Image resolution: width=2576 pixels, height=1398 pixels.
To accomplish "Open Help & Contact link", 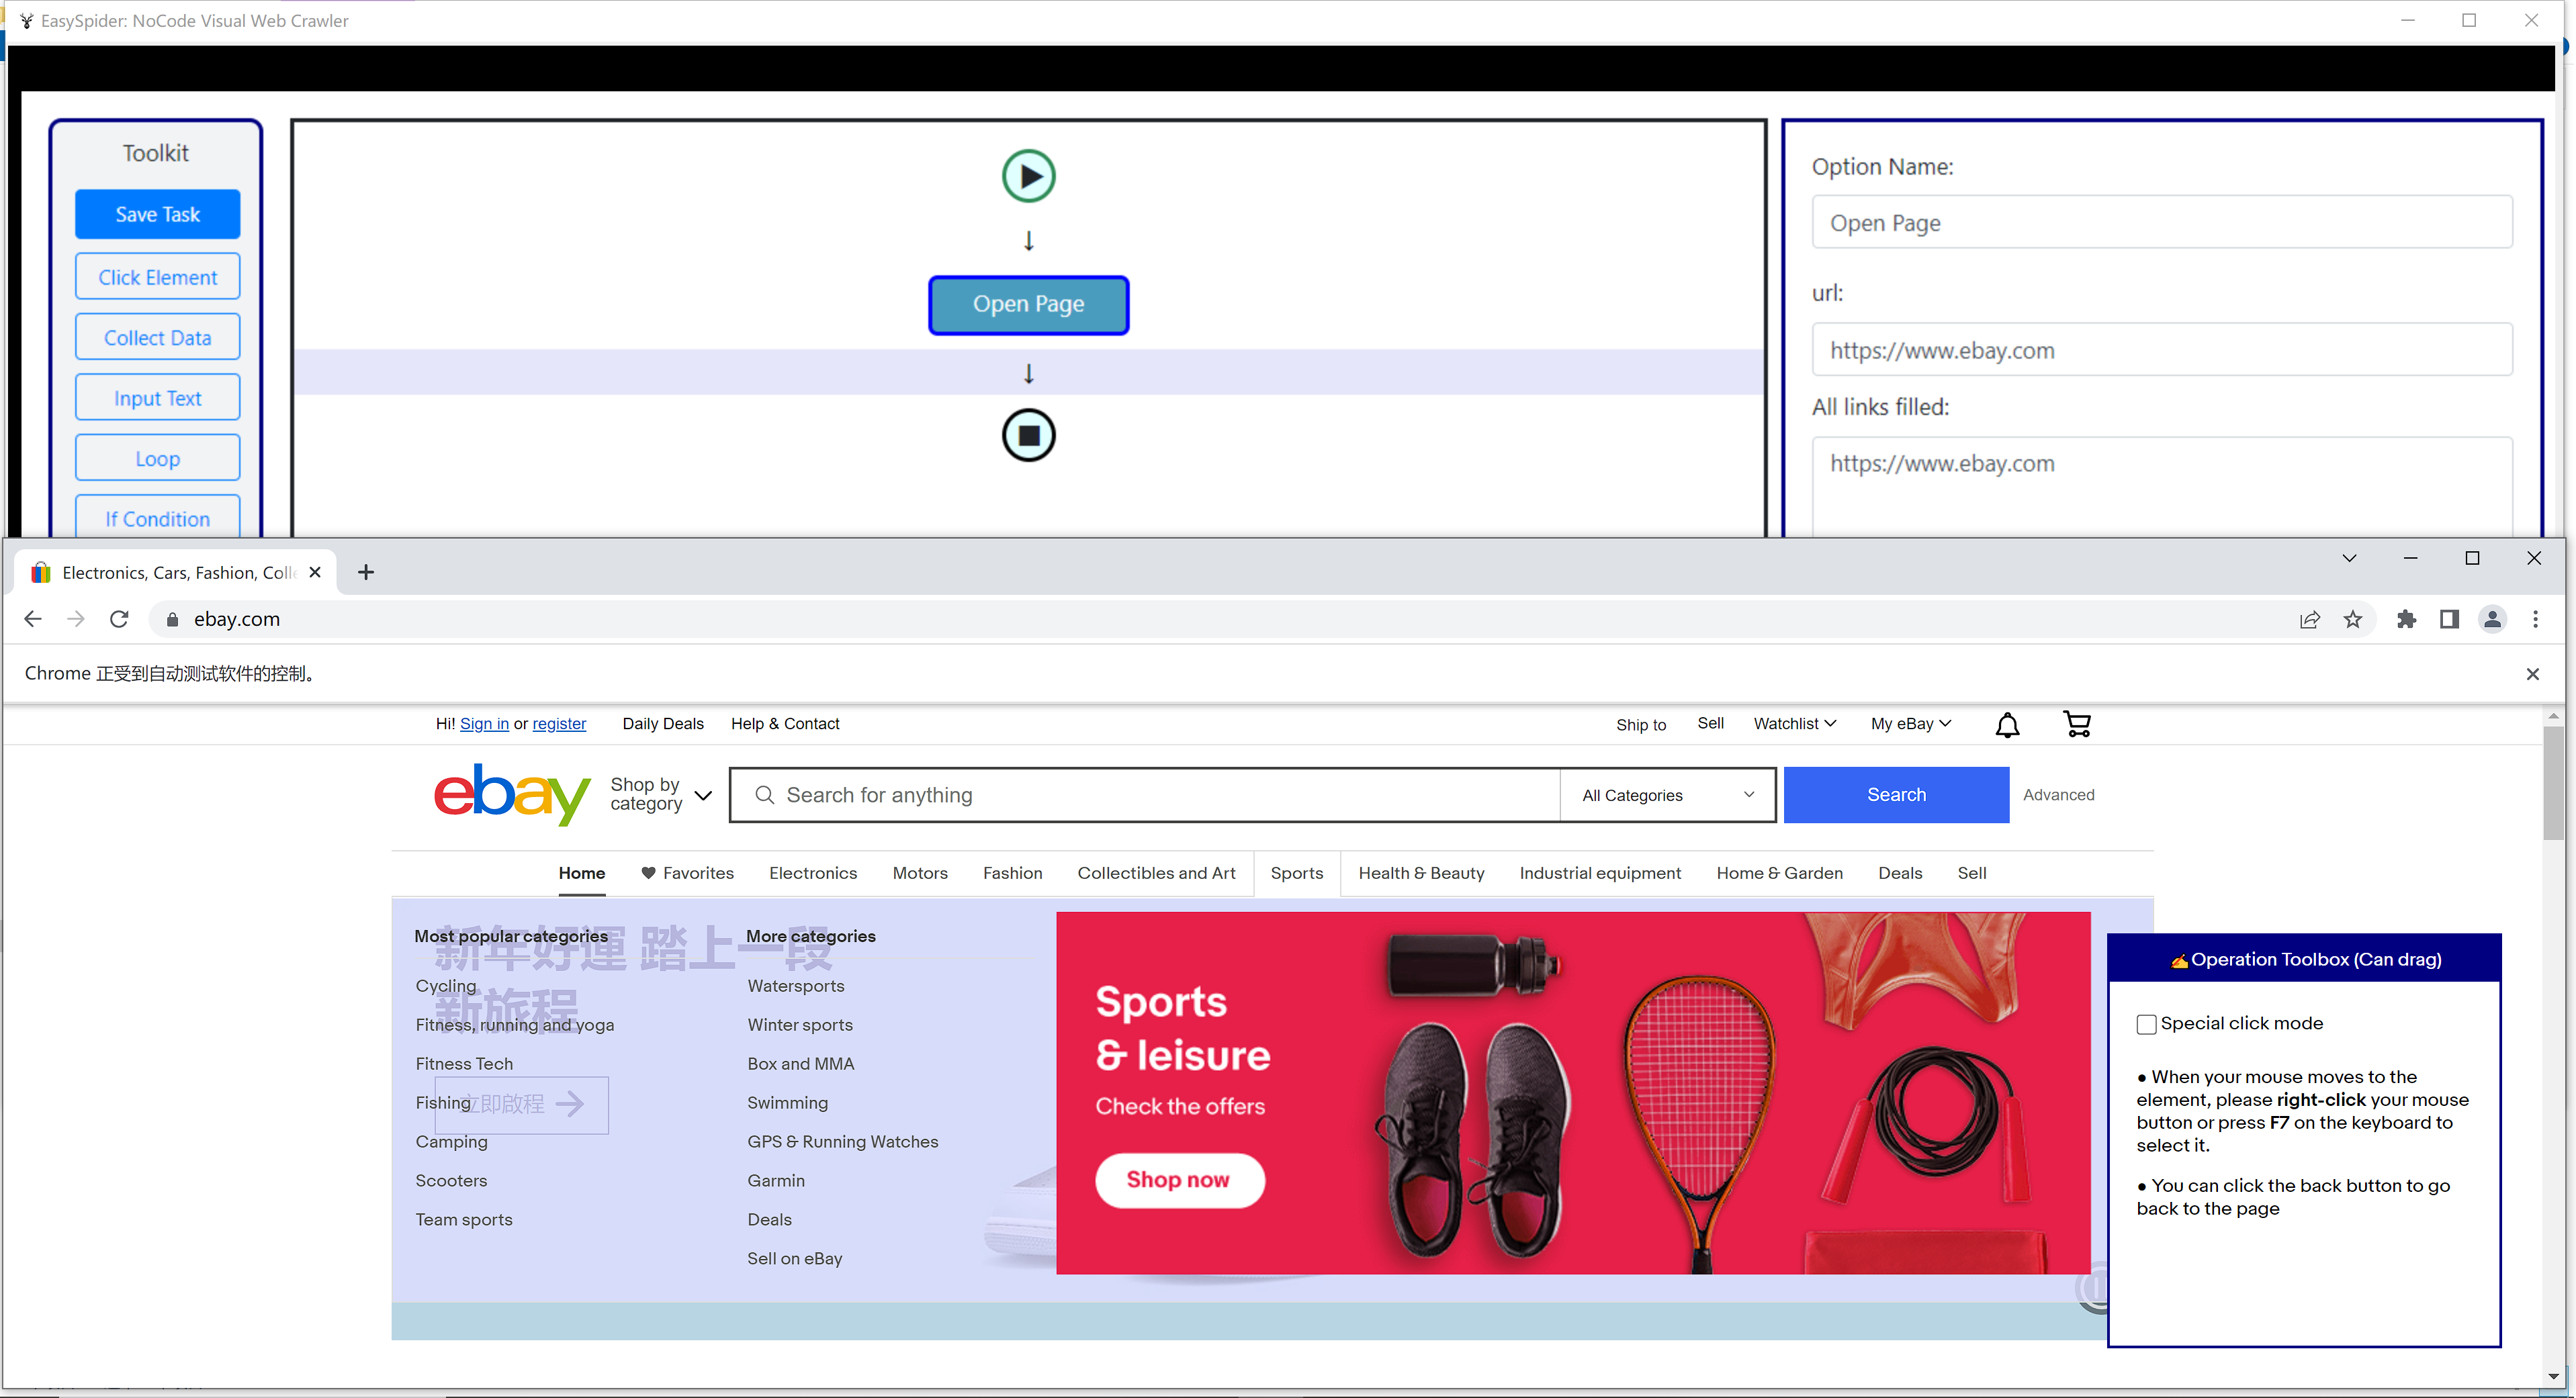I will coord(785,724).
